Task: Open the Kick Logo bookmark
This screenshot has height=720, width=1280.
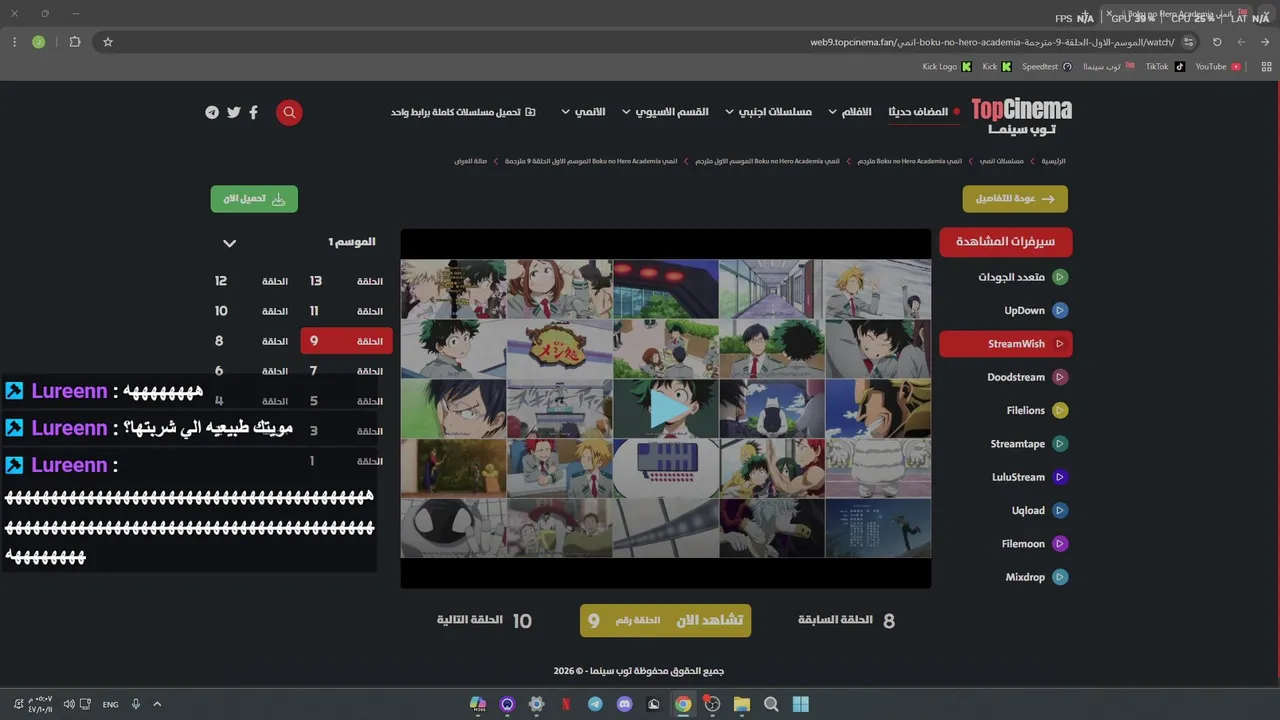Action: [946, 67]
